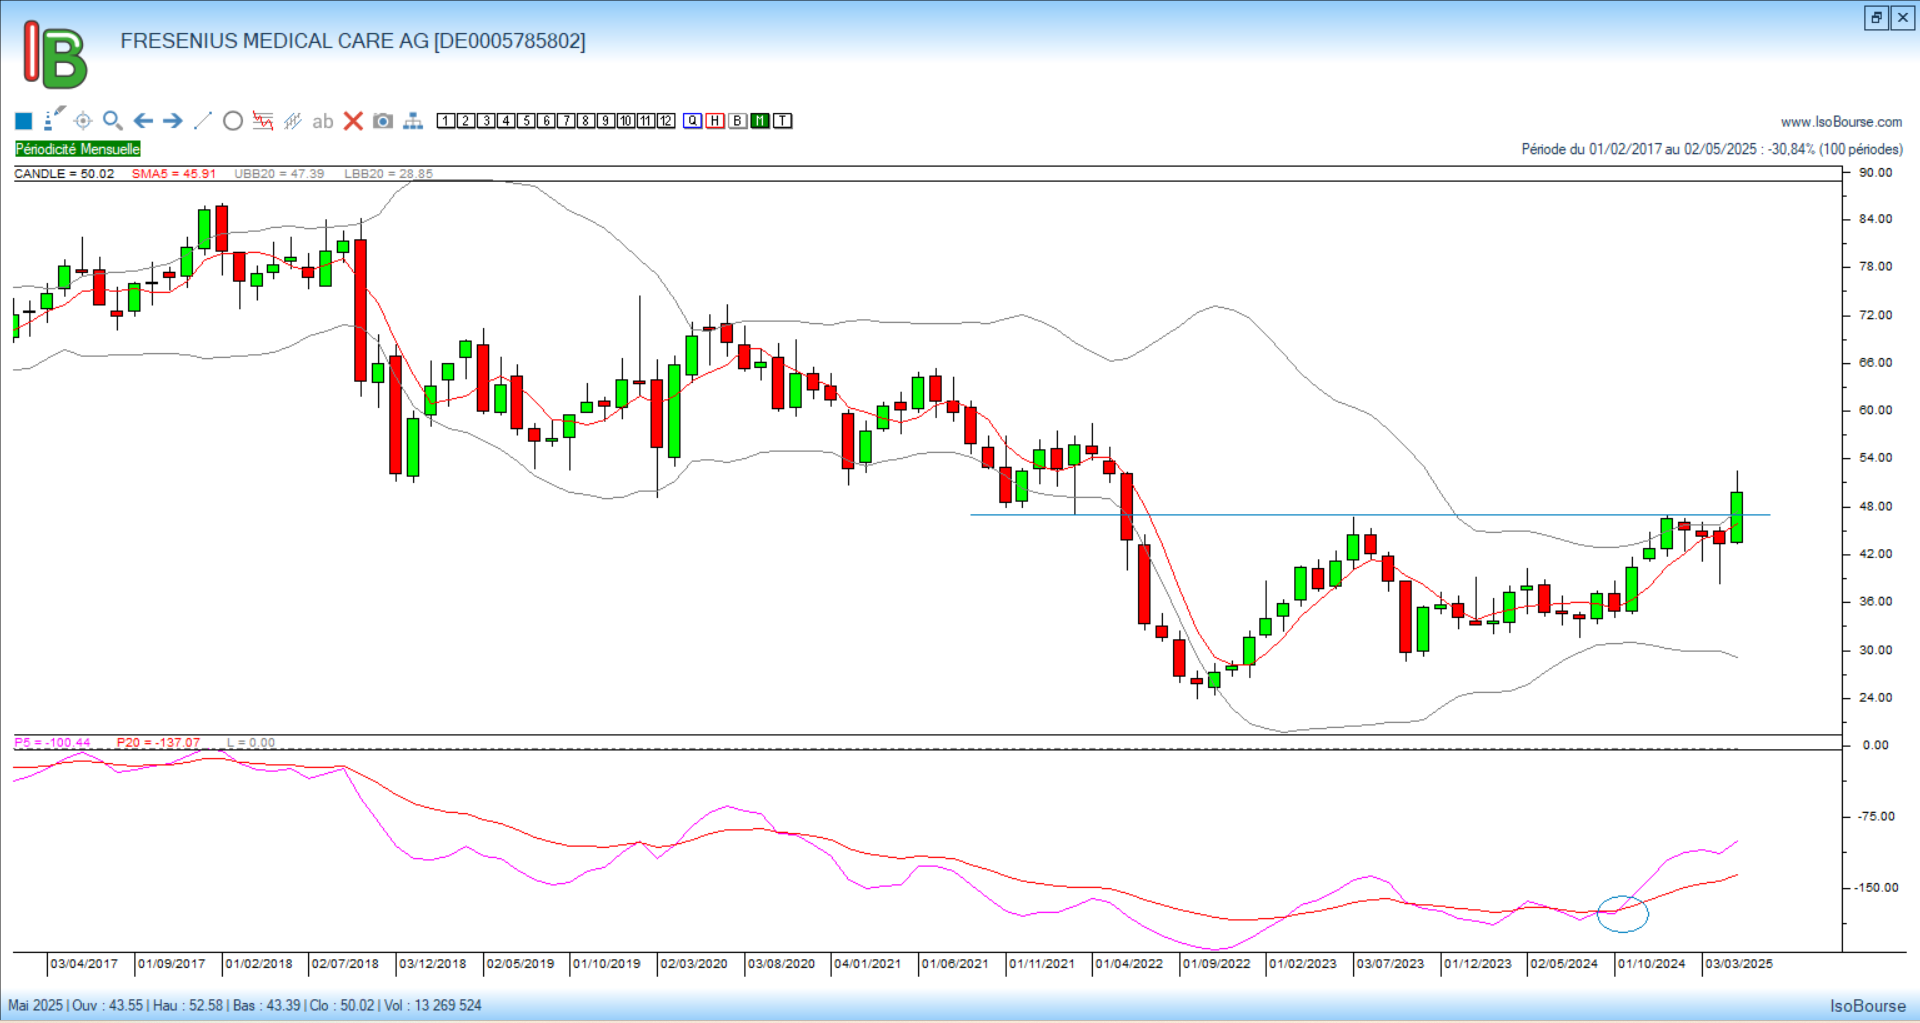The width and height of the screenshot is (1920, 1023).
Task: Click the 48.00 price axis label
Action: (1875, 506)
